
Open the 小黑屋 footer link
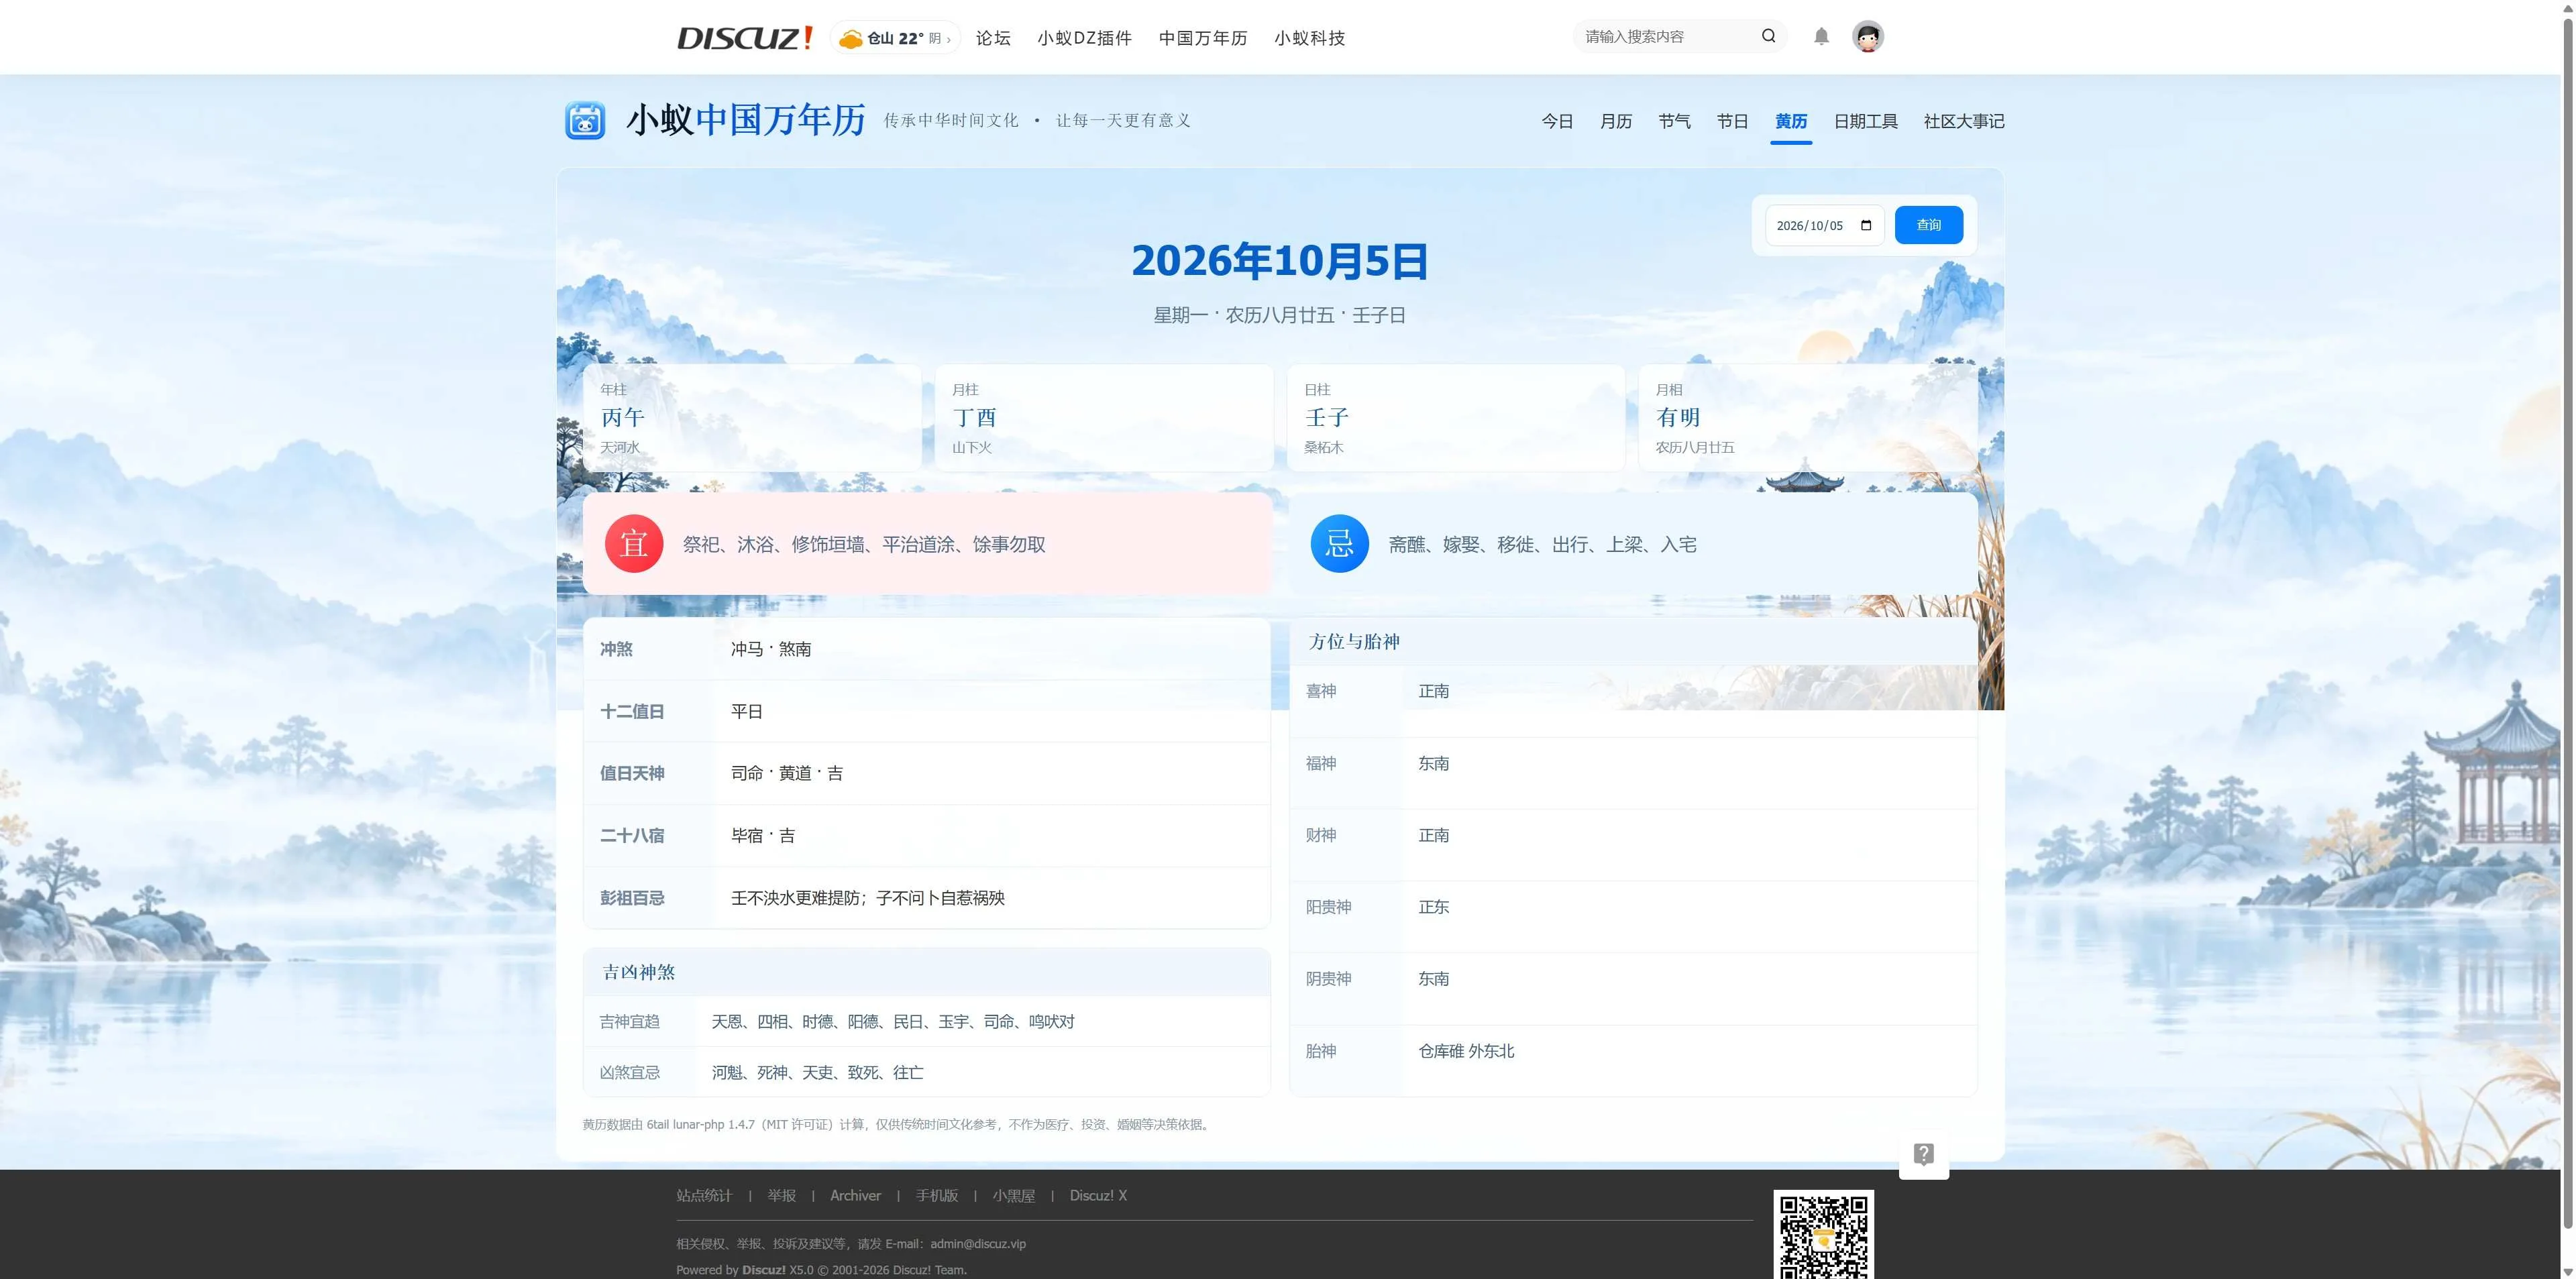1014,1195
